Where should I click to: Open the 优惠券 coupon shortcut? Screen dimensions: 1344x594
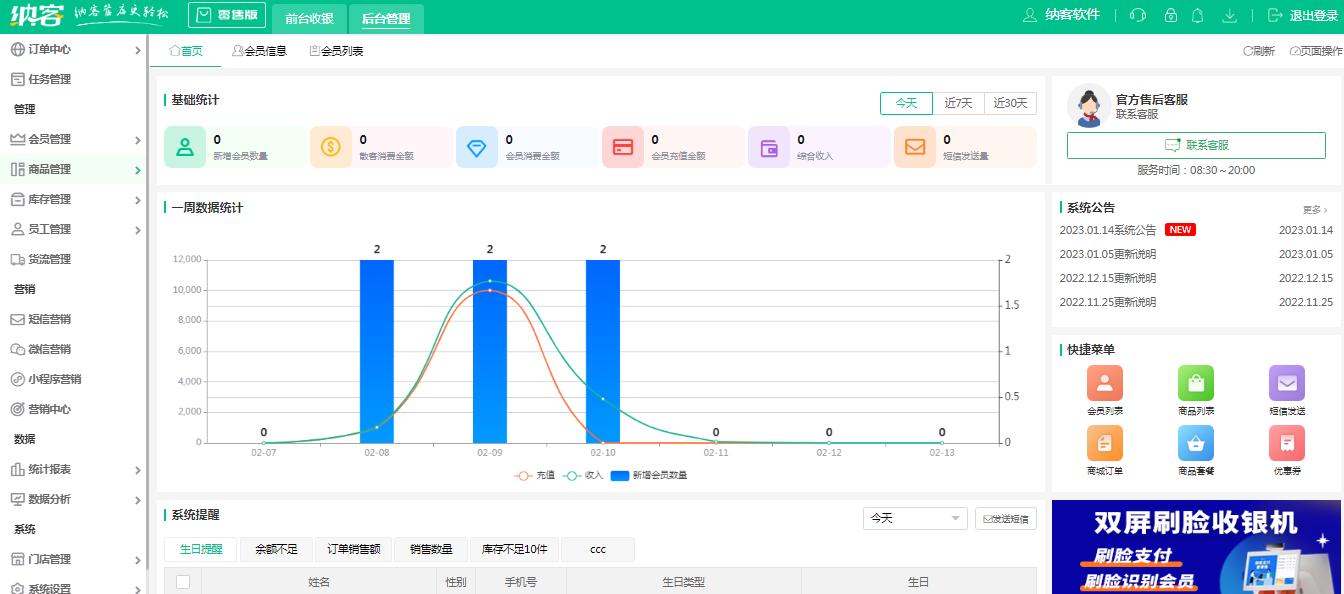[x=1286, y=443]
